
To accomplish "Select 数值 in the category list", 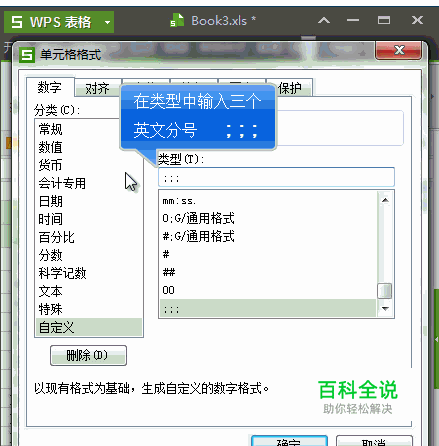I will point(89,147).
